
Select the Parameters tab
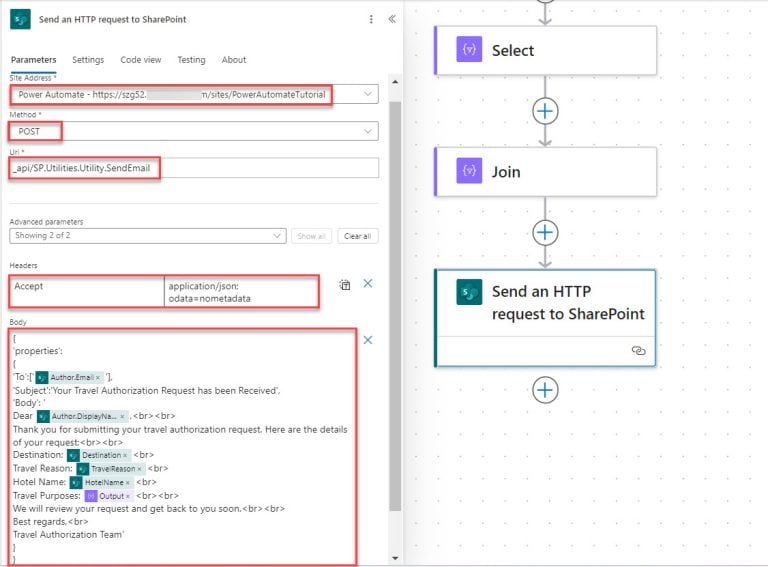[x=33, y=60]
